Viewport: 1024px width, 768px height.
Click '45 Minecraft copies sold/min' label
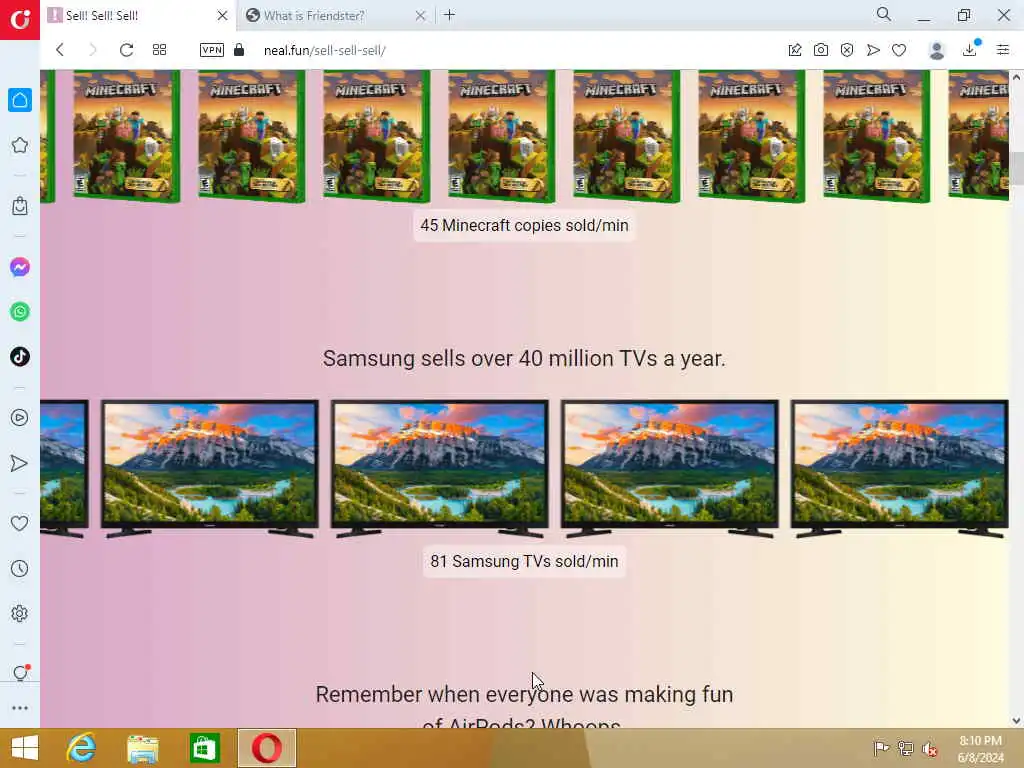524,225
